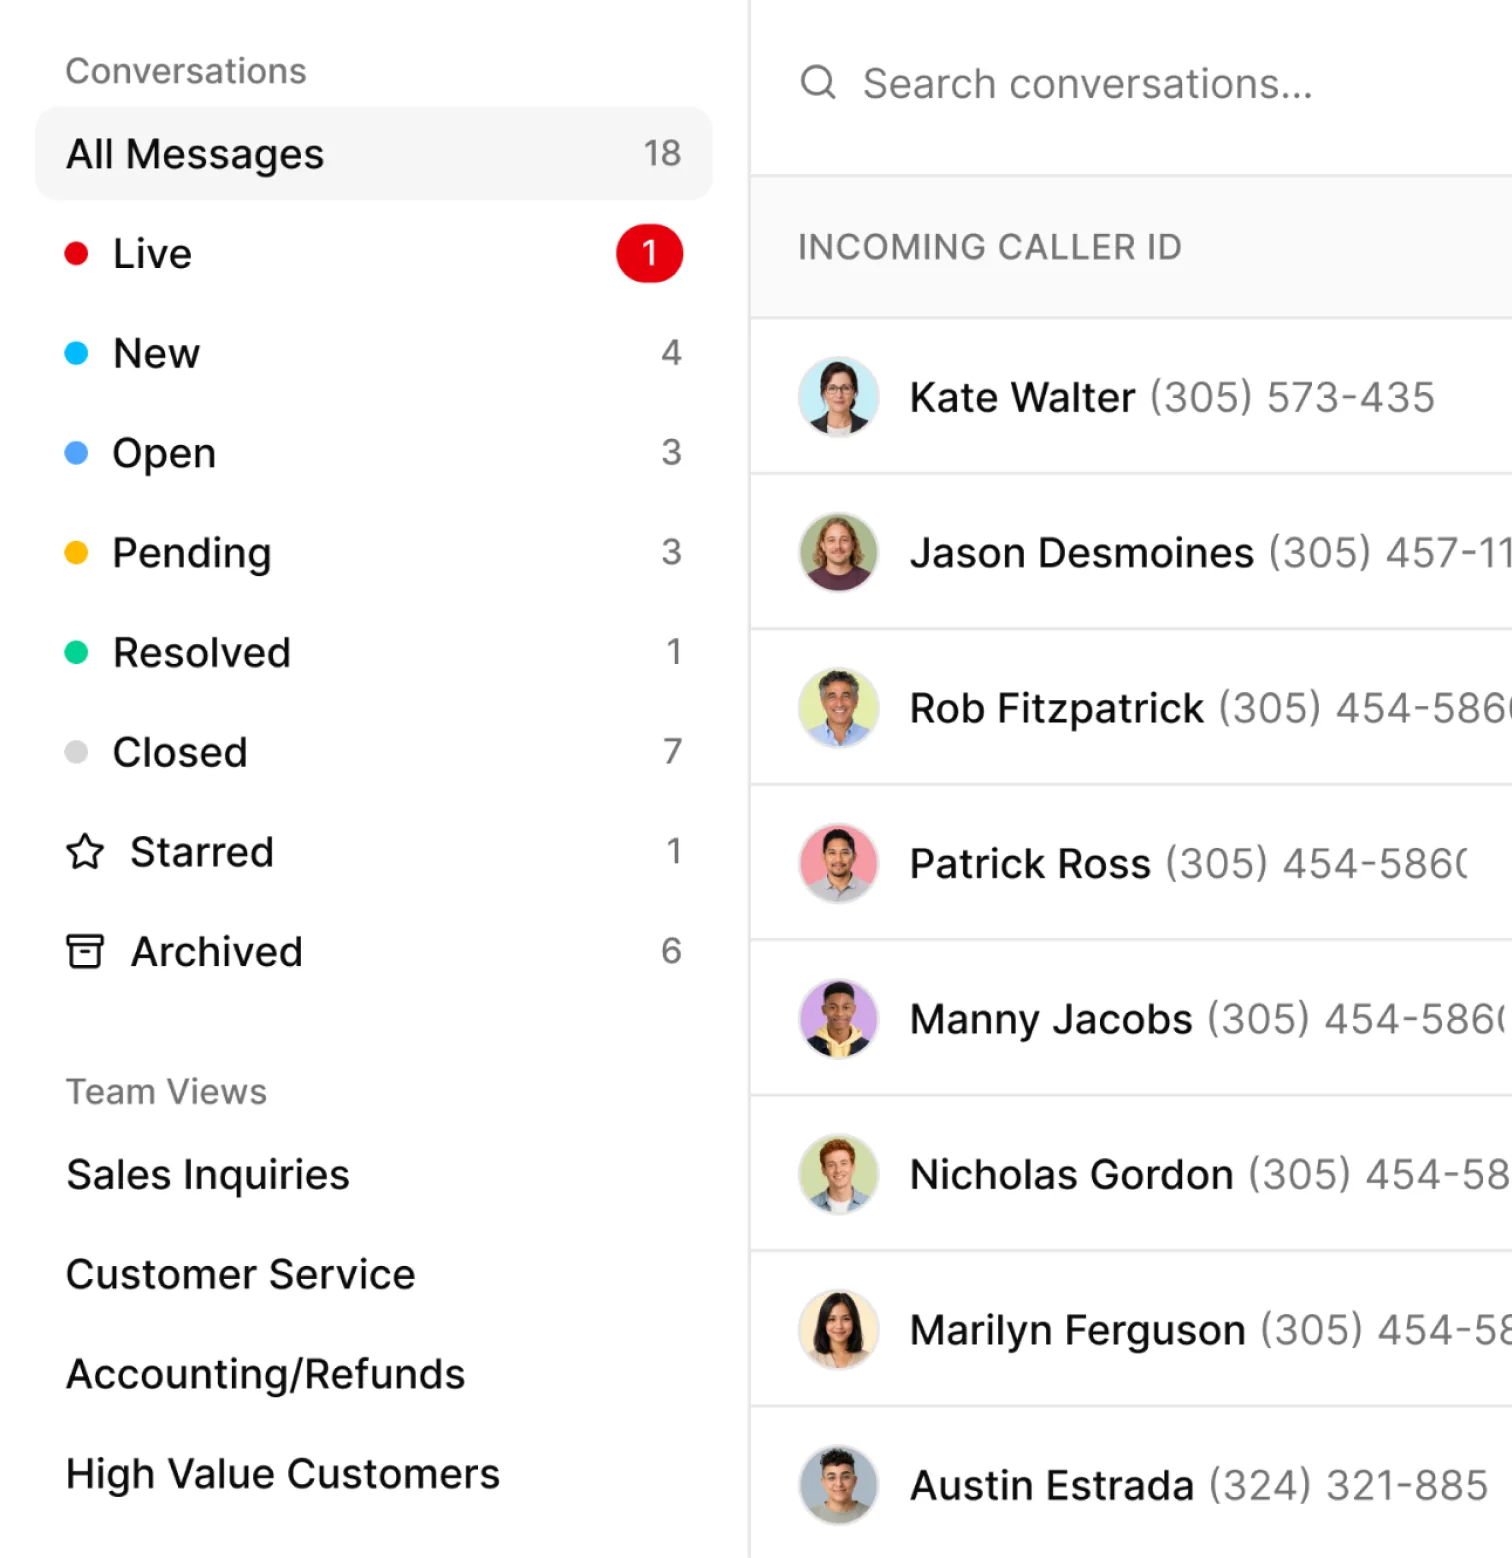Select All Messages view
This screenshot has height=1558, width=1512.
tap(374, 154)
